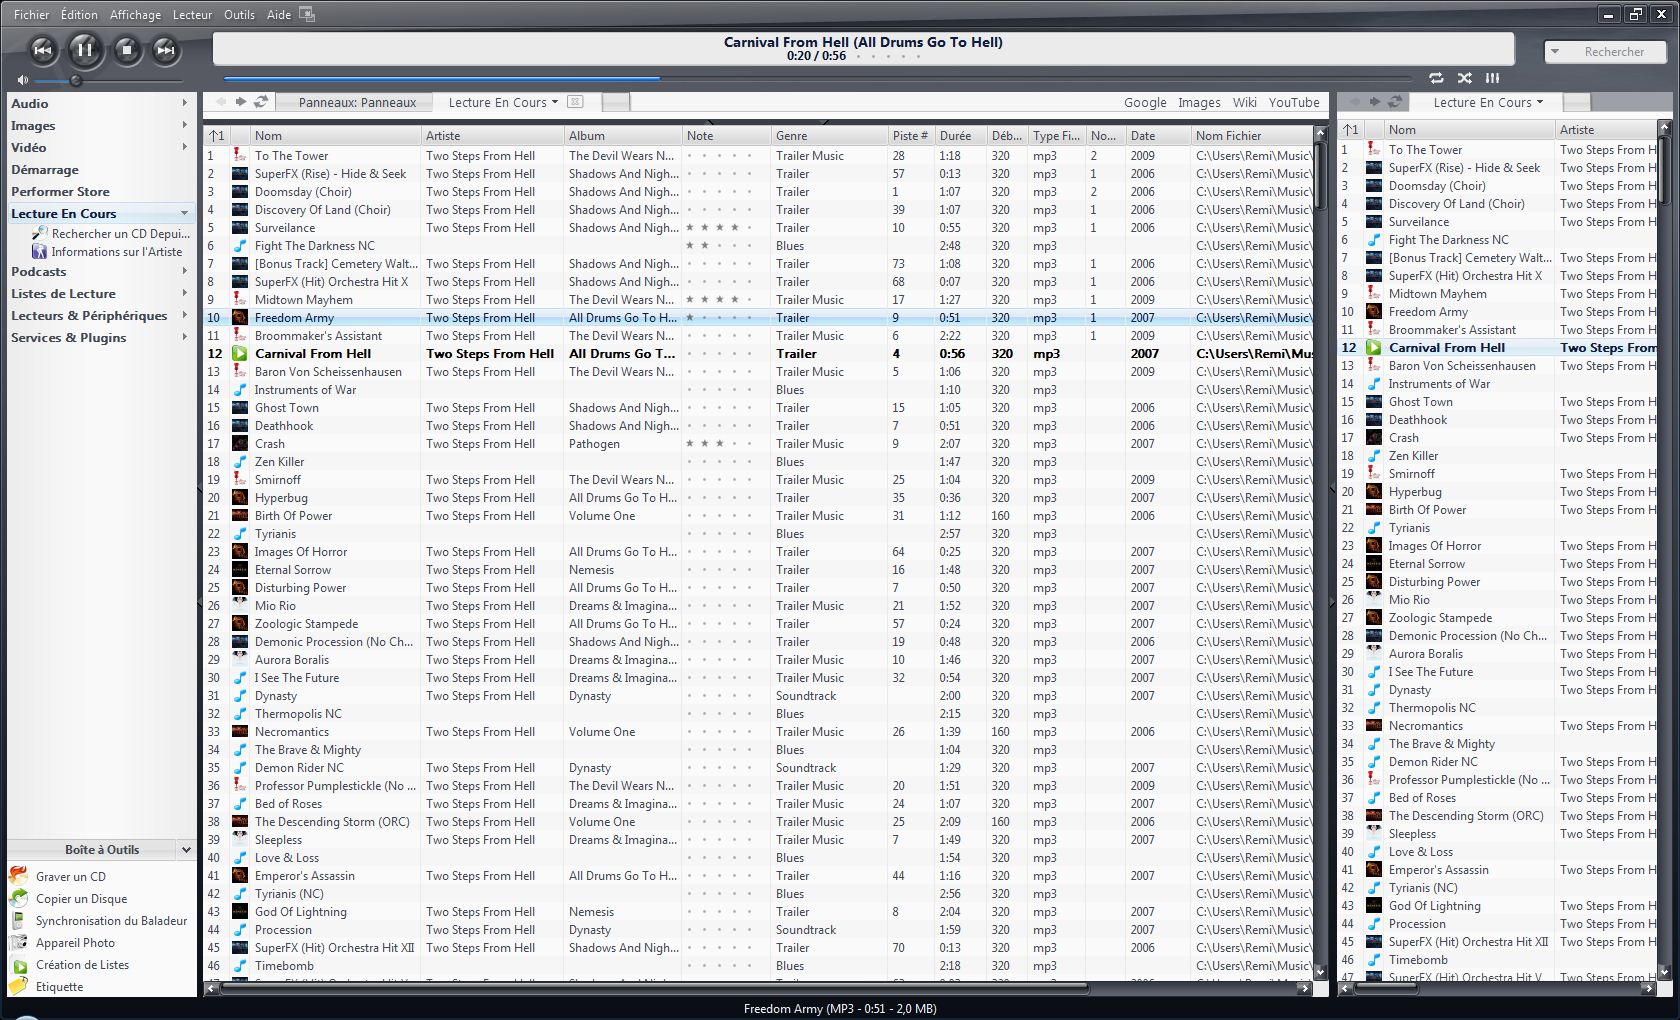This screenshot has width=1680, height=1020.
Task: Open the Wiki link
Action: tap(1245, 102)
